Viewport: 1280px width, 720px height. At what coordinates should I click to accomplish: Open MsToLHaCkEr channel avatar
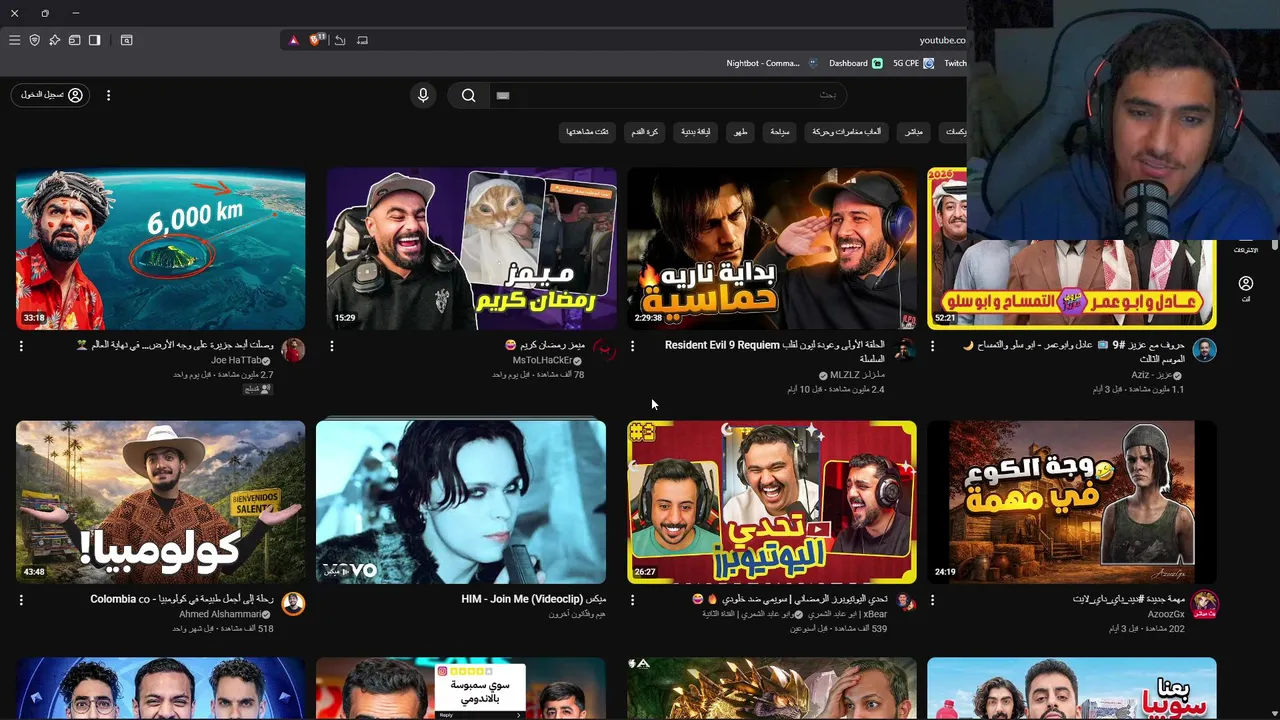[604, 350]
